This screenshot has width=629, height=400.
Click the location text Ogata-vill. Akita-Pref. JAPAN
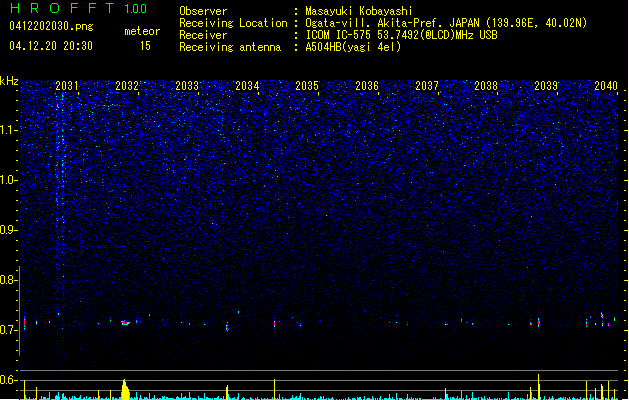click(392, 23)
